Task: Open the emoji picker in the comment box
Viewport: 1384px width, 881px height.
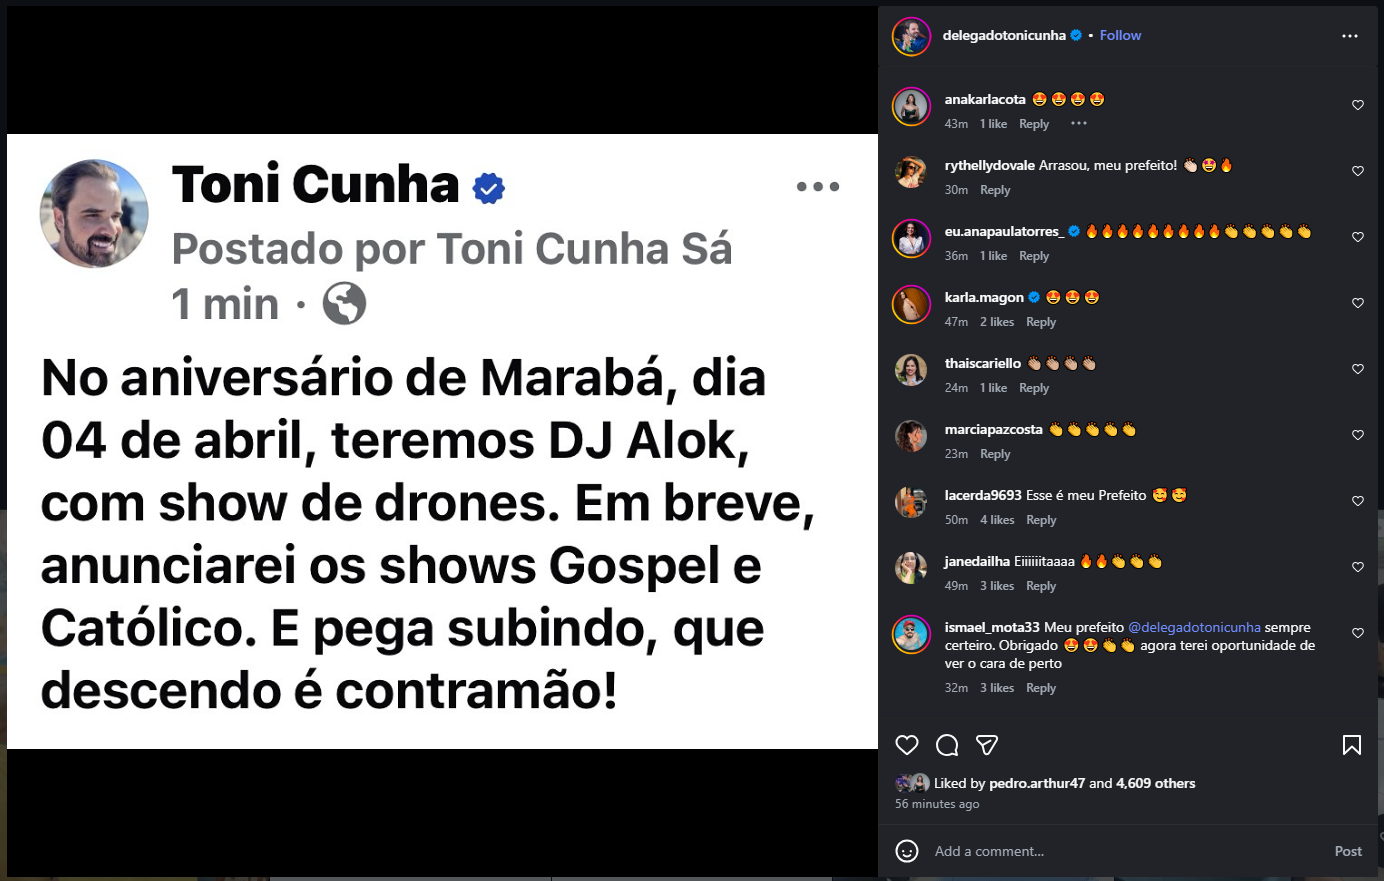Action: pyautogui.click(x=907, y=851)
